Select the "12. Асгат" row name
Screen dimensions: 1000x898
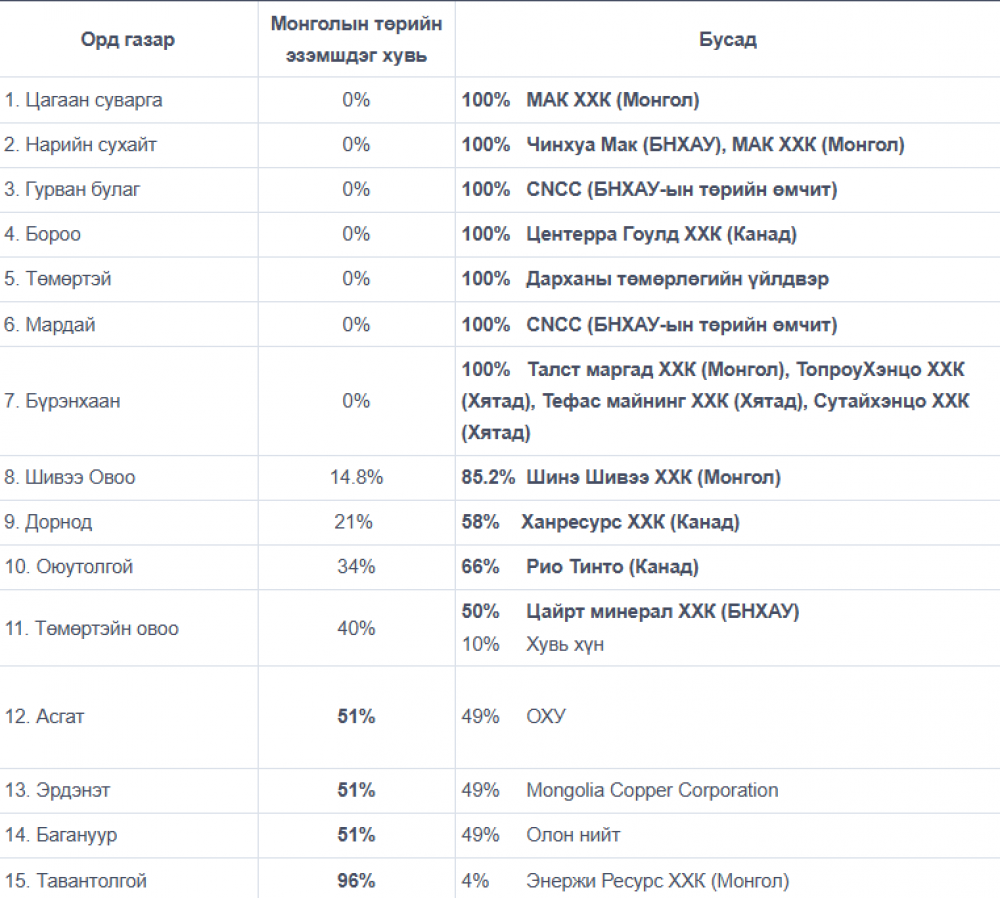45,717
